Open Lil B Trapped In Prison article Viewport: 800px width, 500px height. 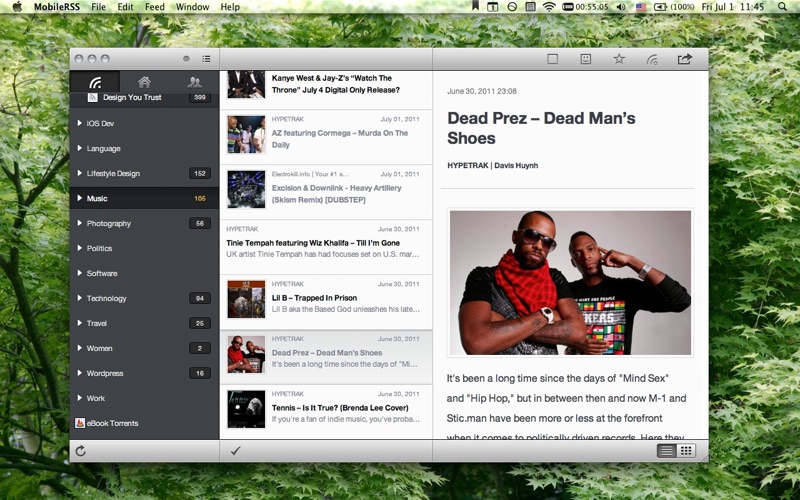(326, 302)
